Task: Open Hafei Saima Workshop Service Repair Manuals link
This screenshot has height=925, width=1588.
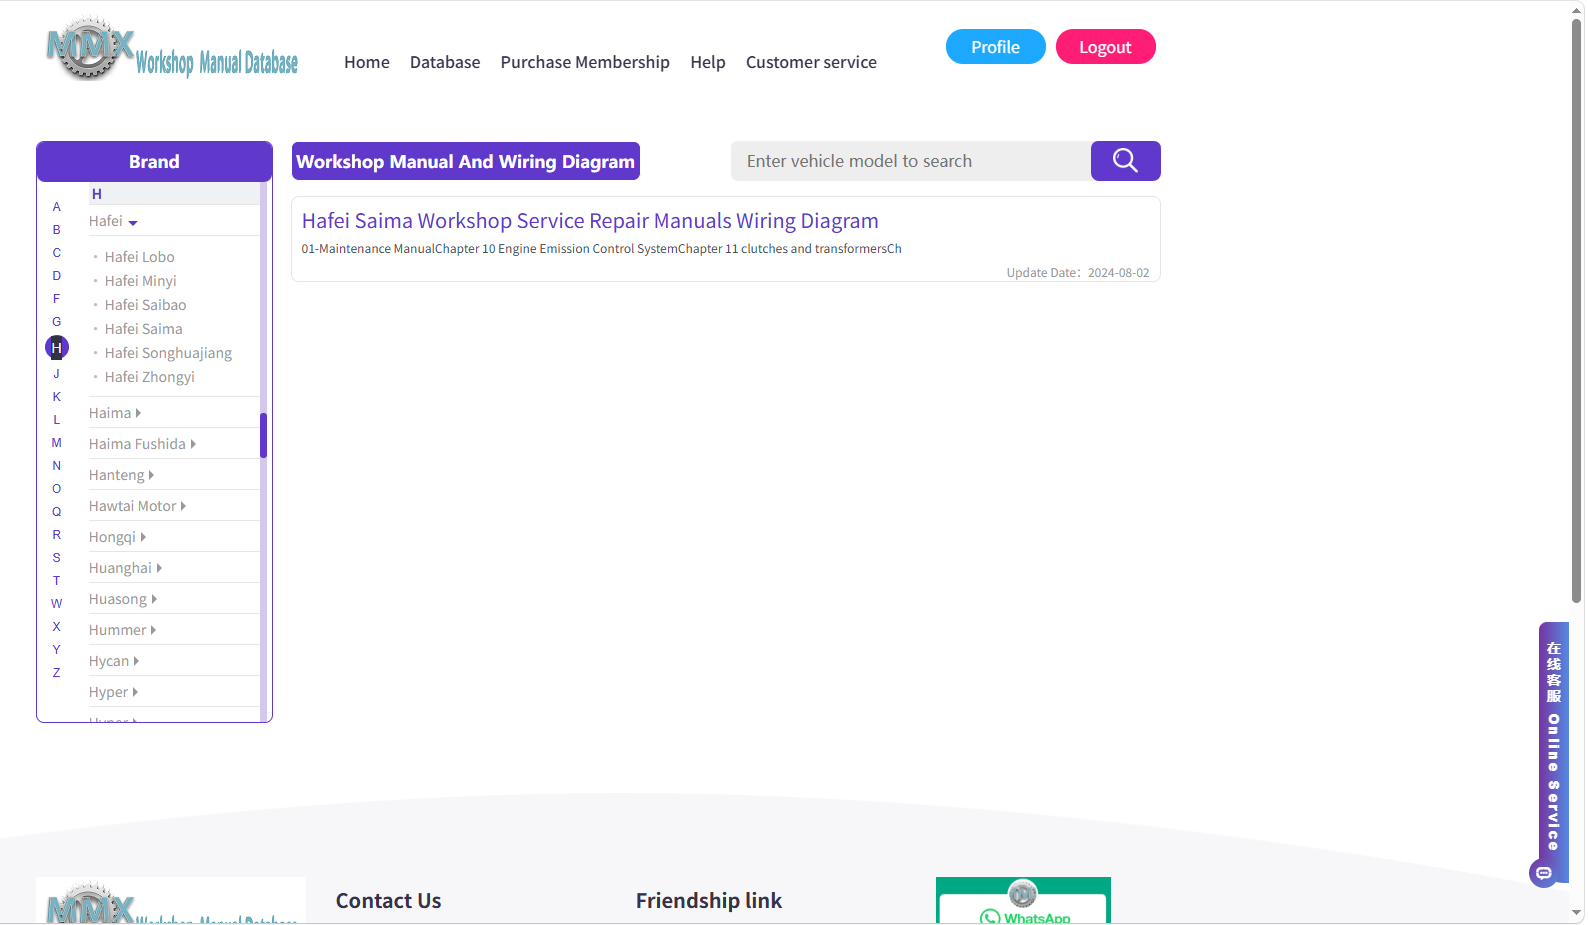Action: coord(590,221)
